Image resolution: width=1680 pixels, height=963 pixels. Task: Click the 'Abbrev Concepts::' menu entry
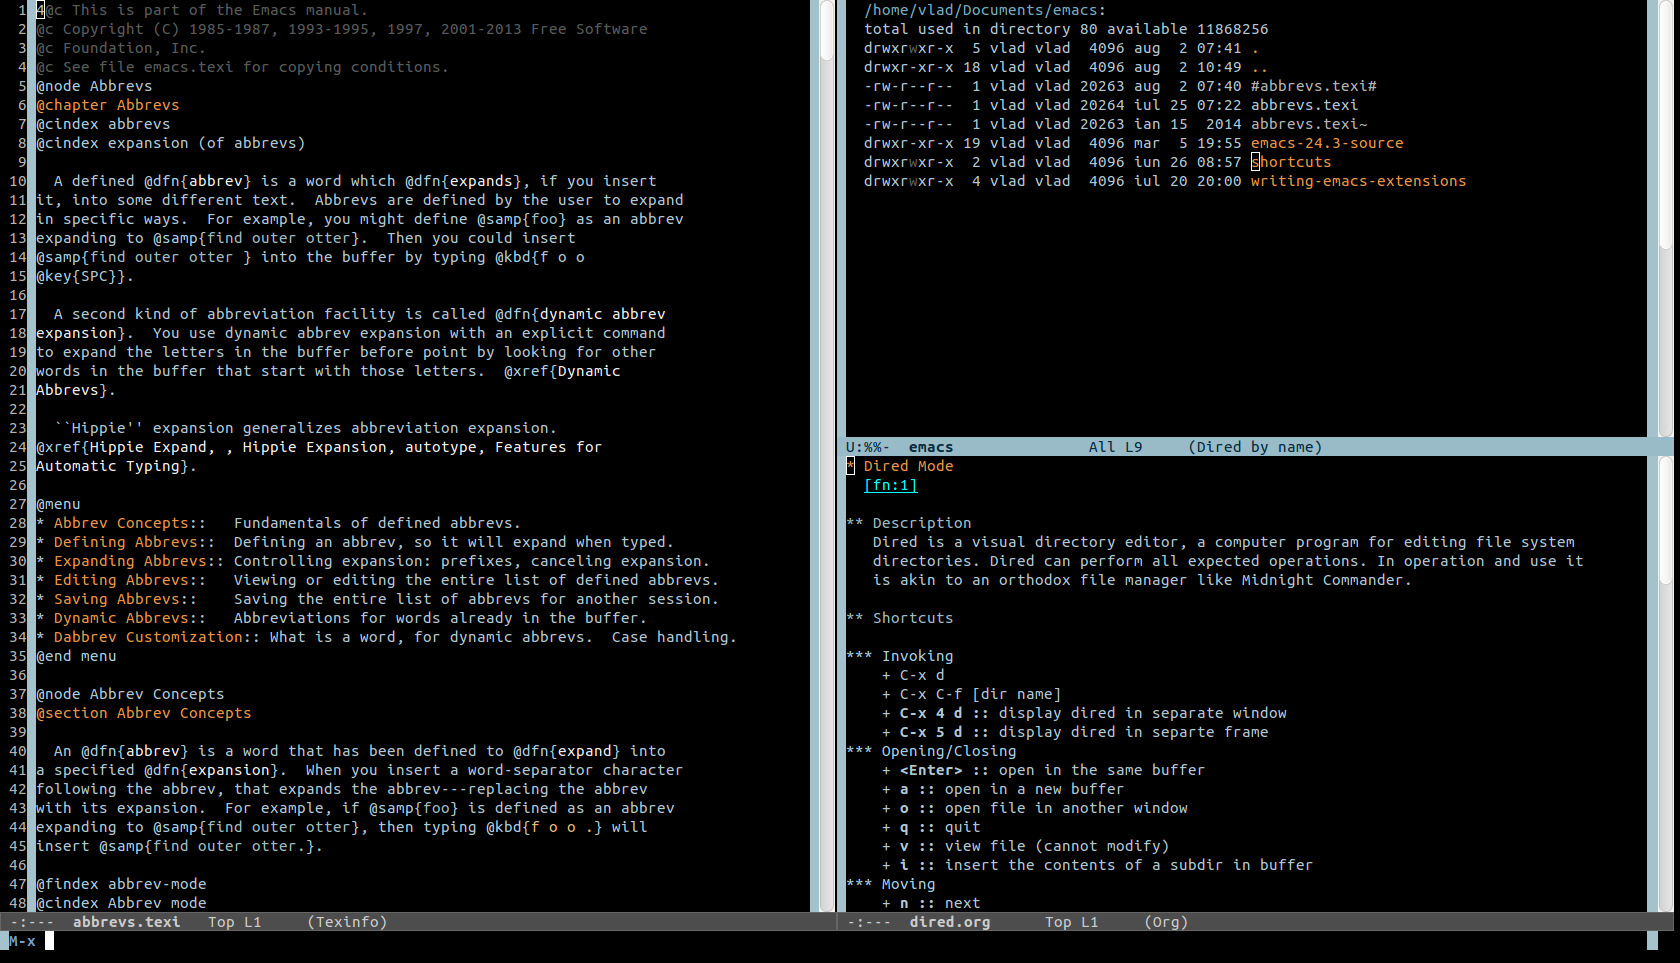point(130,523)
